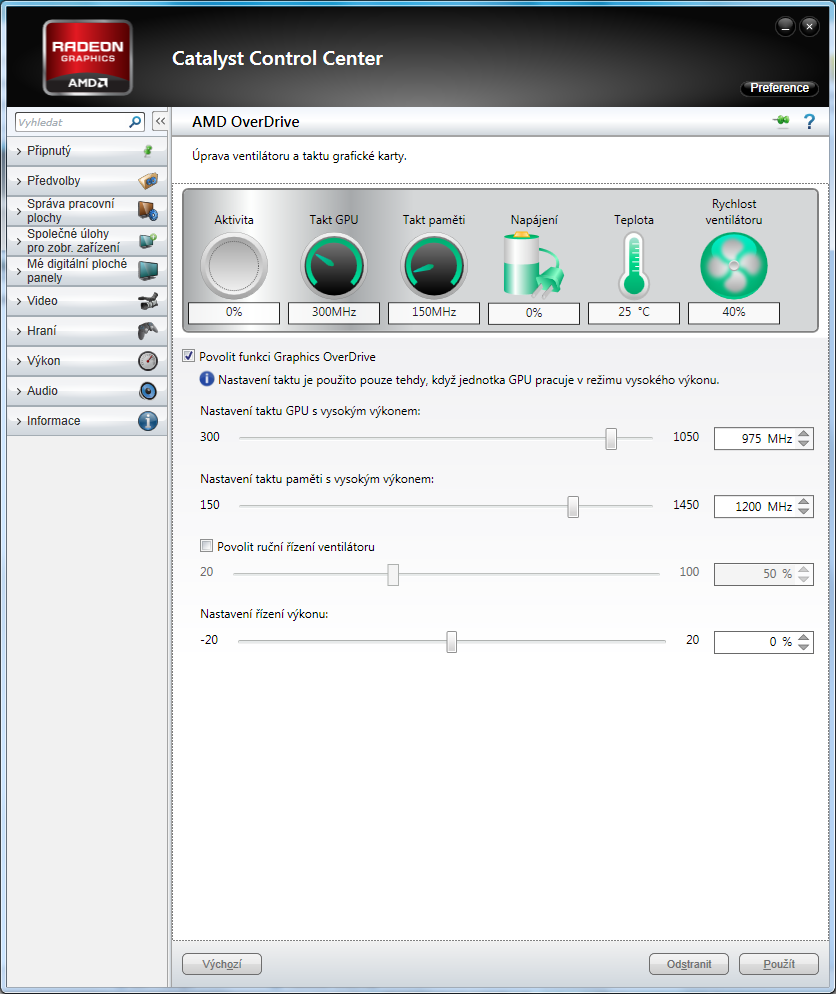Expand Společné úlohy pro zobr. zařízení section
Viewport: 837px width, 994px height.
pyautogui.click(x=87, y=241)
